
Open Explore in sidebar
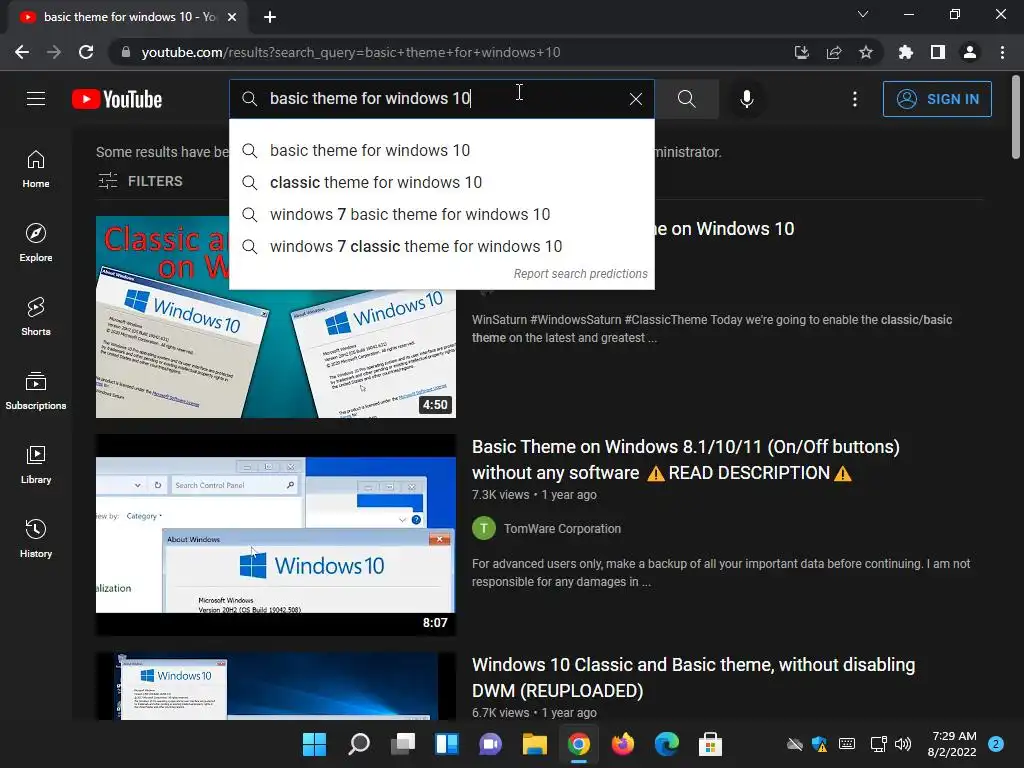[x=36, y=243]
